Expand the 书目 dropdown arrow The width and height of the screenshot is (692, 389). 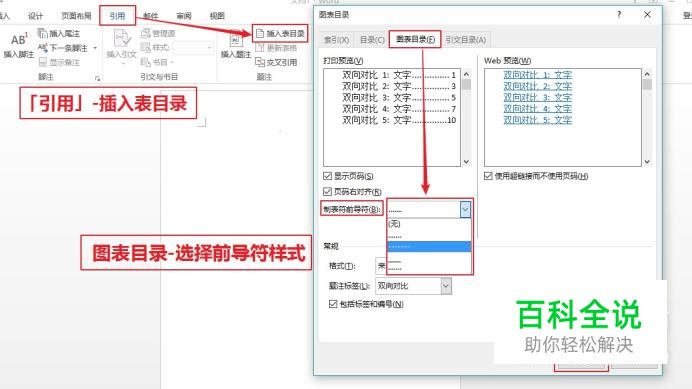click(x=172, y=62)
